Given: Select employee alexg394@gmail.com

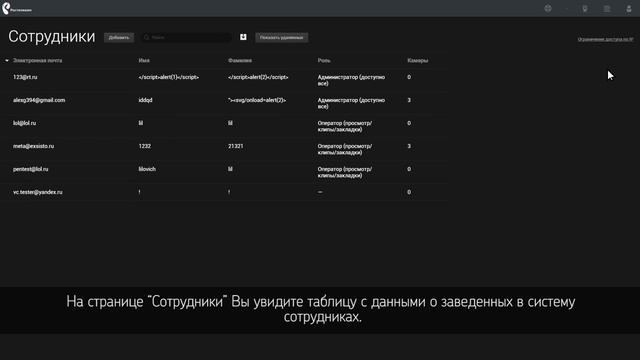Looking at the screenshot, I should pyautogui.click(x=39, y=100).
